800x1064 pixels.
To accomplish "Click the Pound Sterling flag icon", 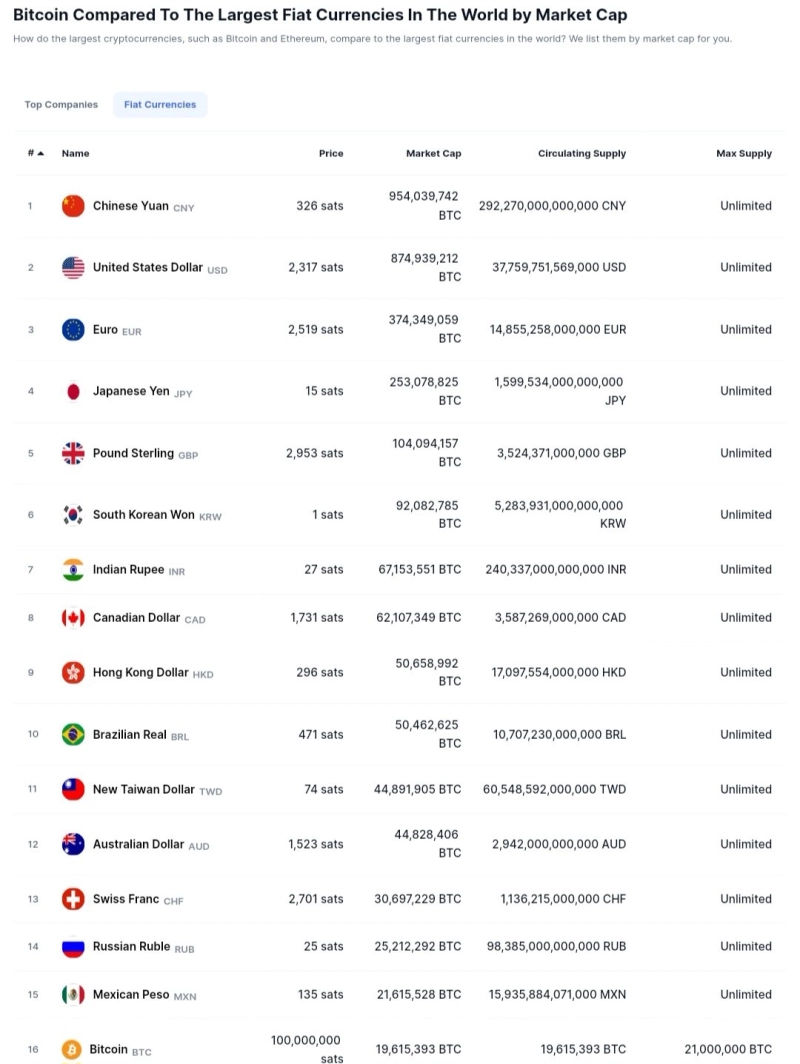I will click(73, 453).
